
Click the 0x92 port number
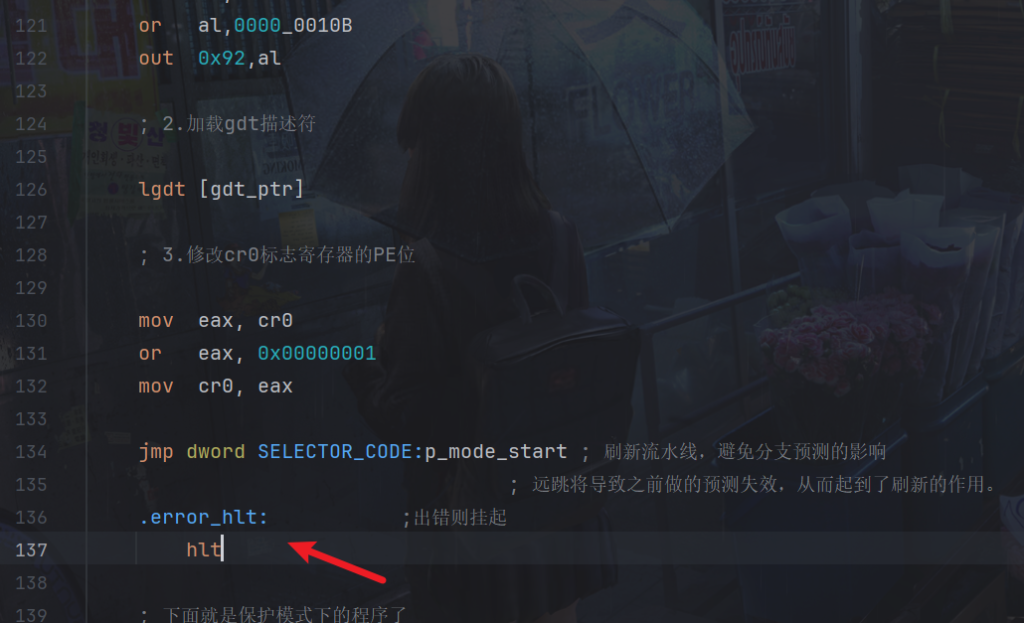pos(221,58)
